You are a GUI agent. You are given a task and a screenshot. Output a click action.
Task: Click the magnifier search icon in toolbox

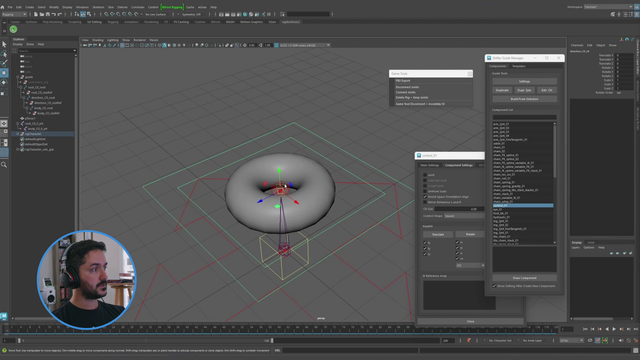coord(4,165)
